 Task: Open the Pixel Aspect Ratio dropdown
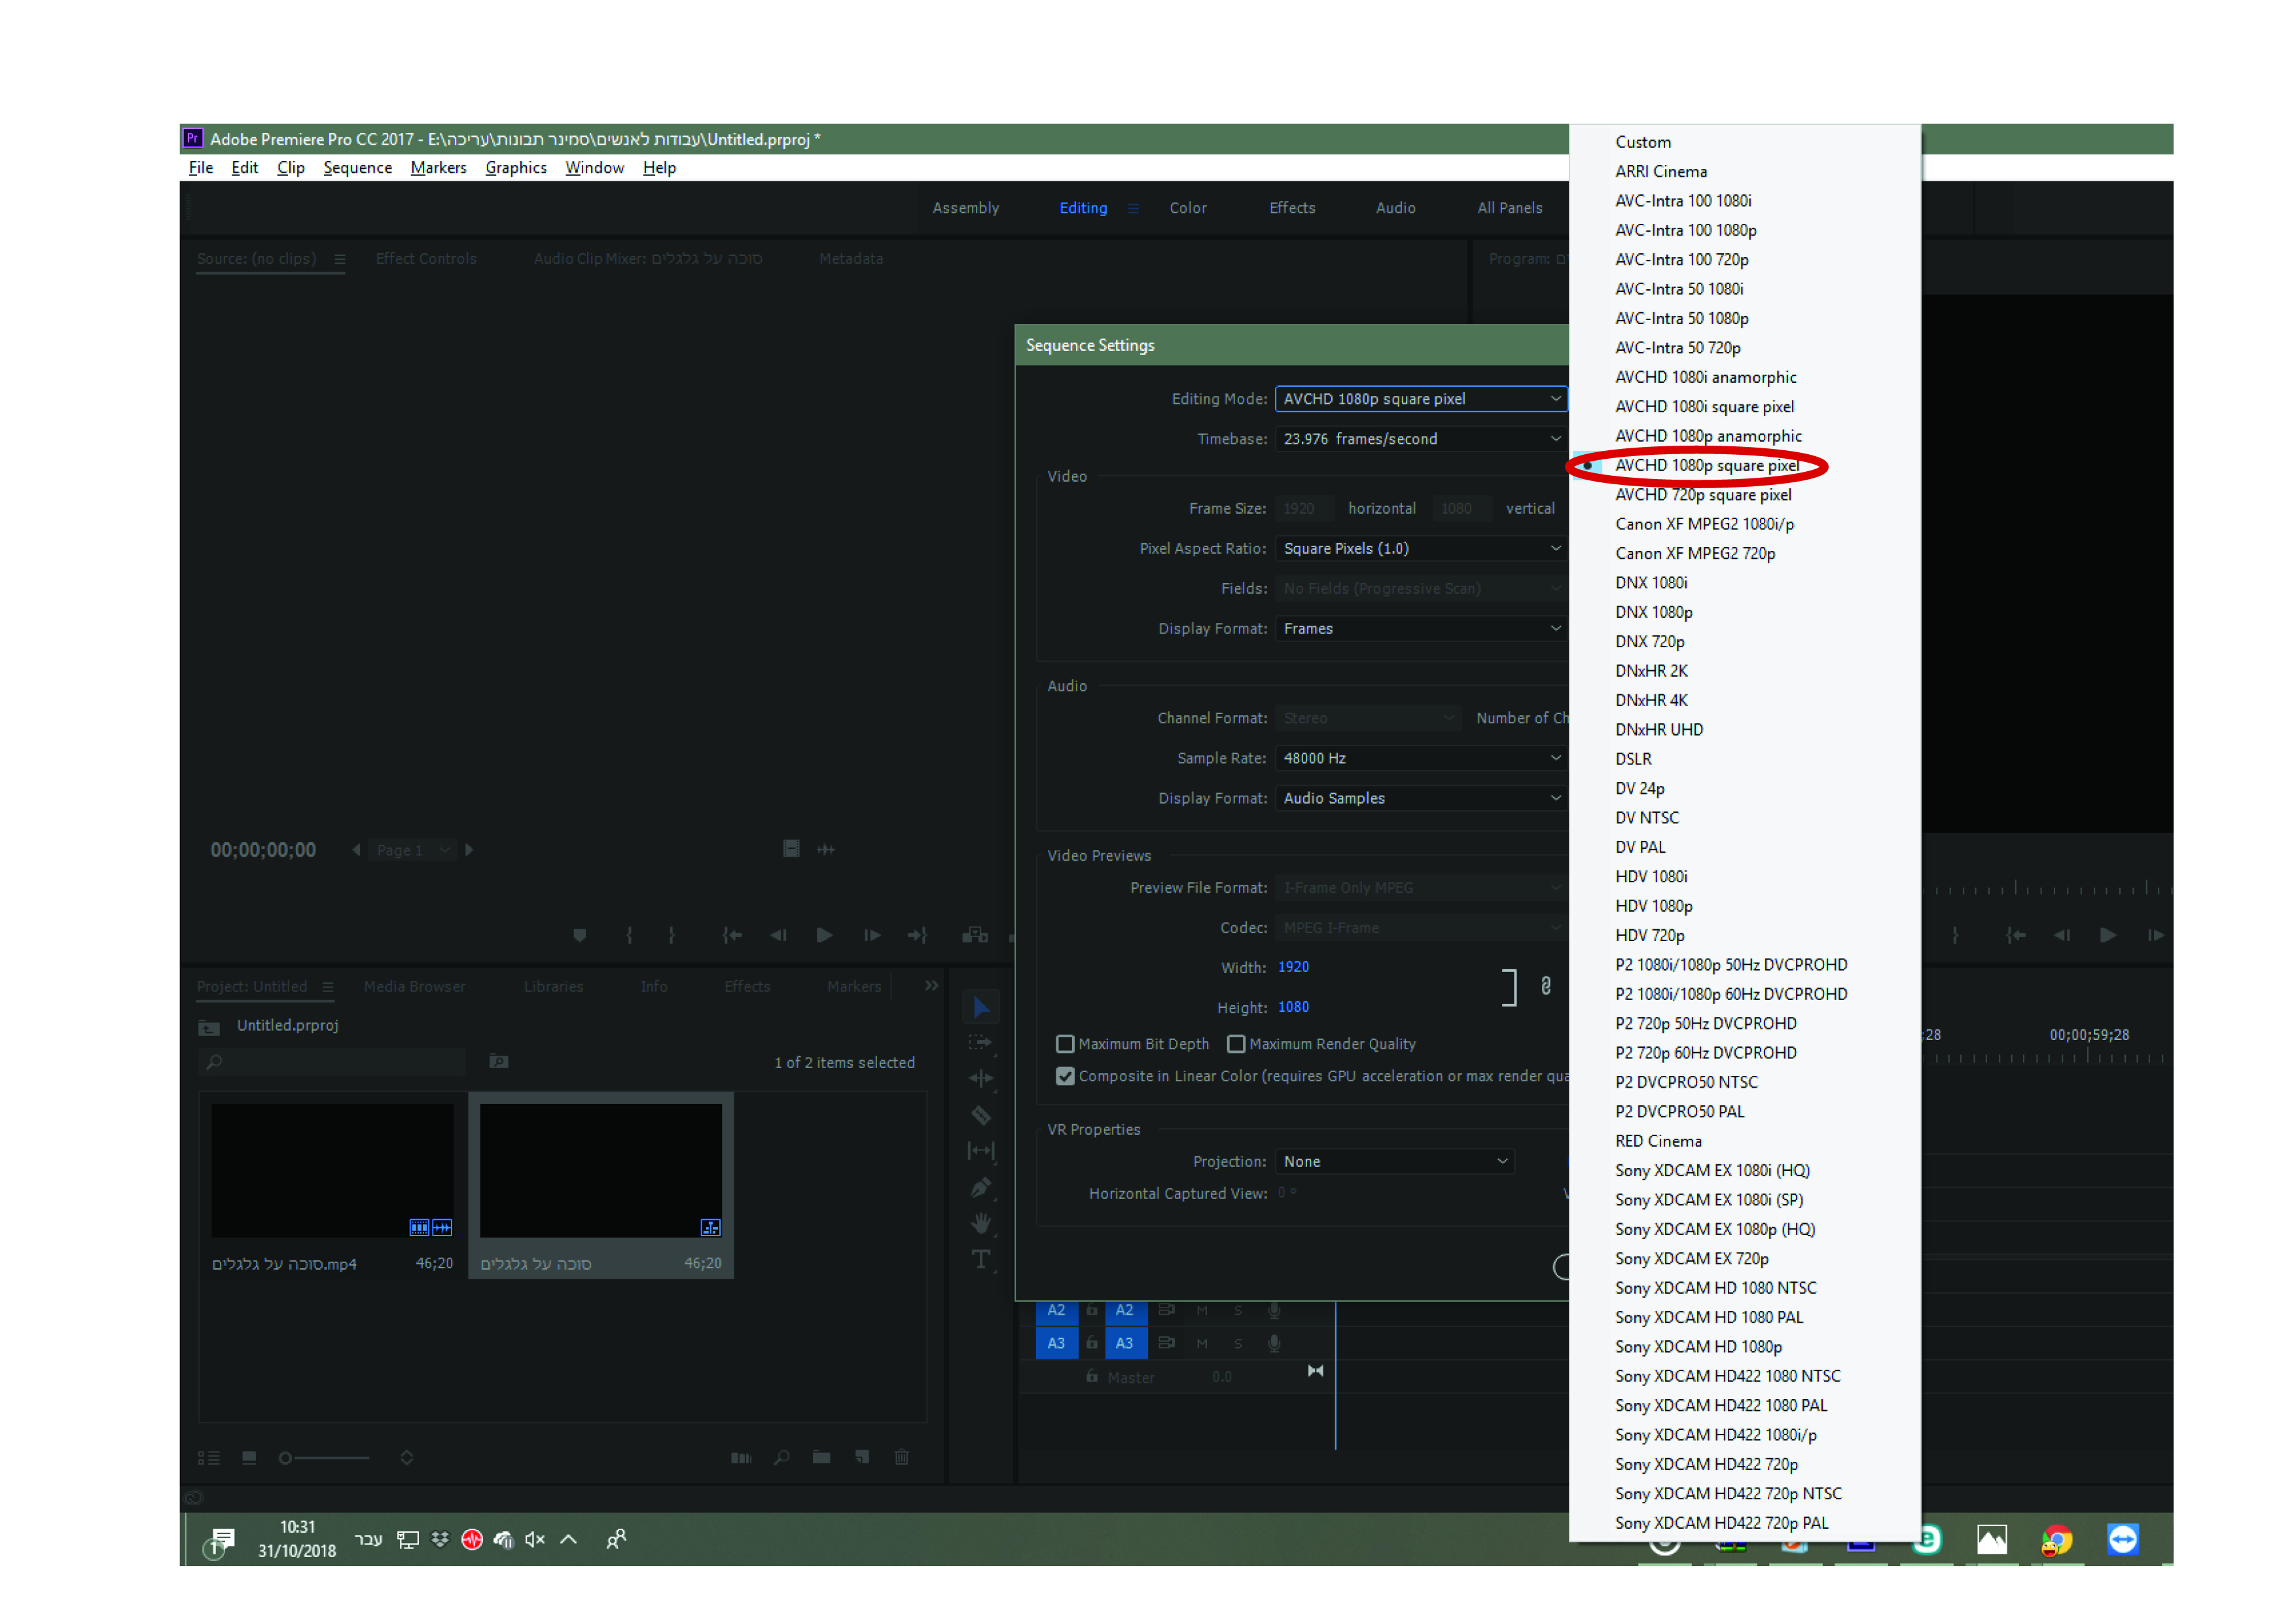1420,548
